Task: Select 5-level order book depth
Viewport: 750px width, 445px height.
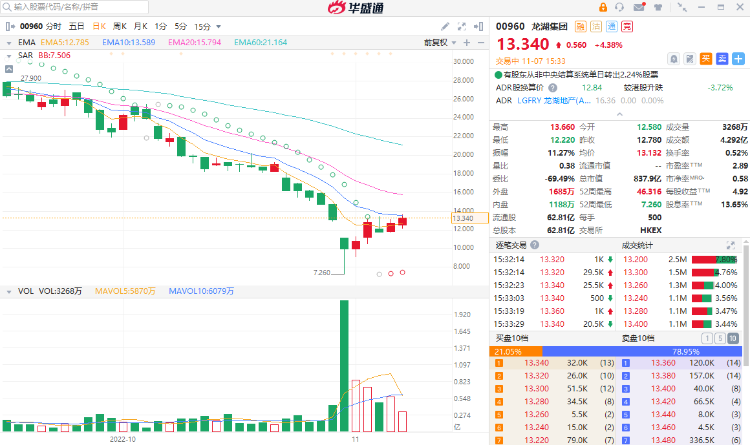Action: pyautogui.click(x=719, y=338)
